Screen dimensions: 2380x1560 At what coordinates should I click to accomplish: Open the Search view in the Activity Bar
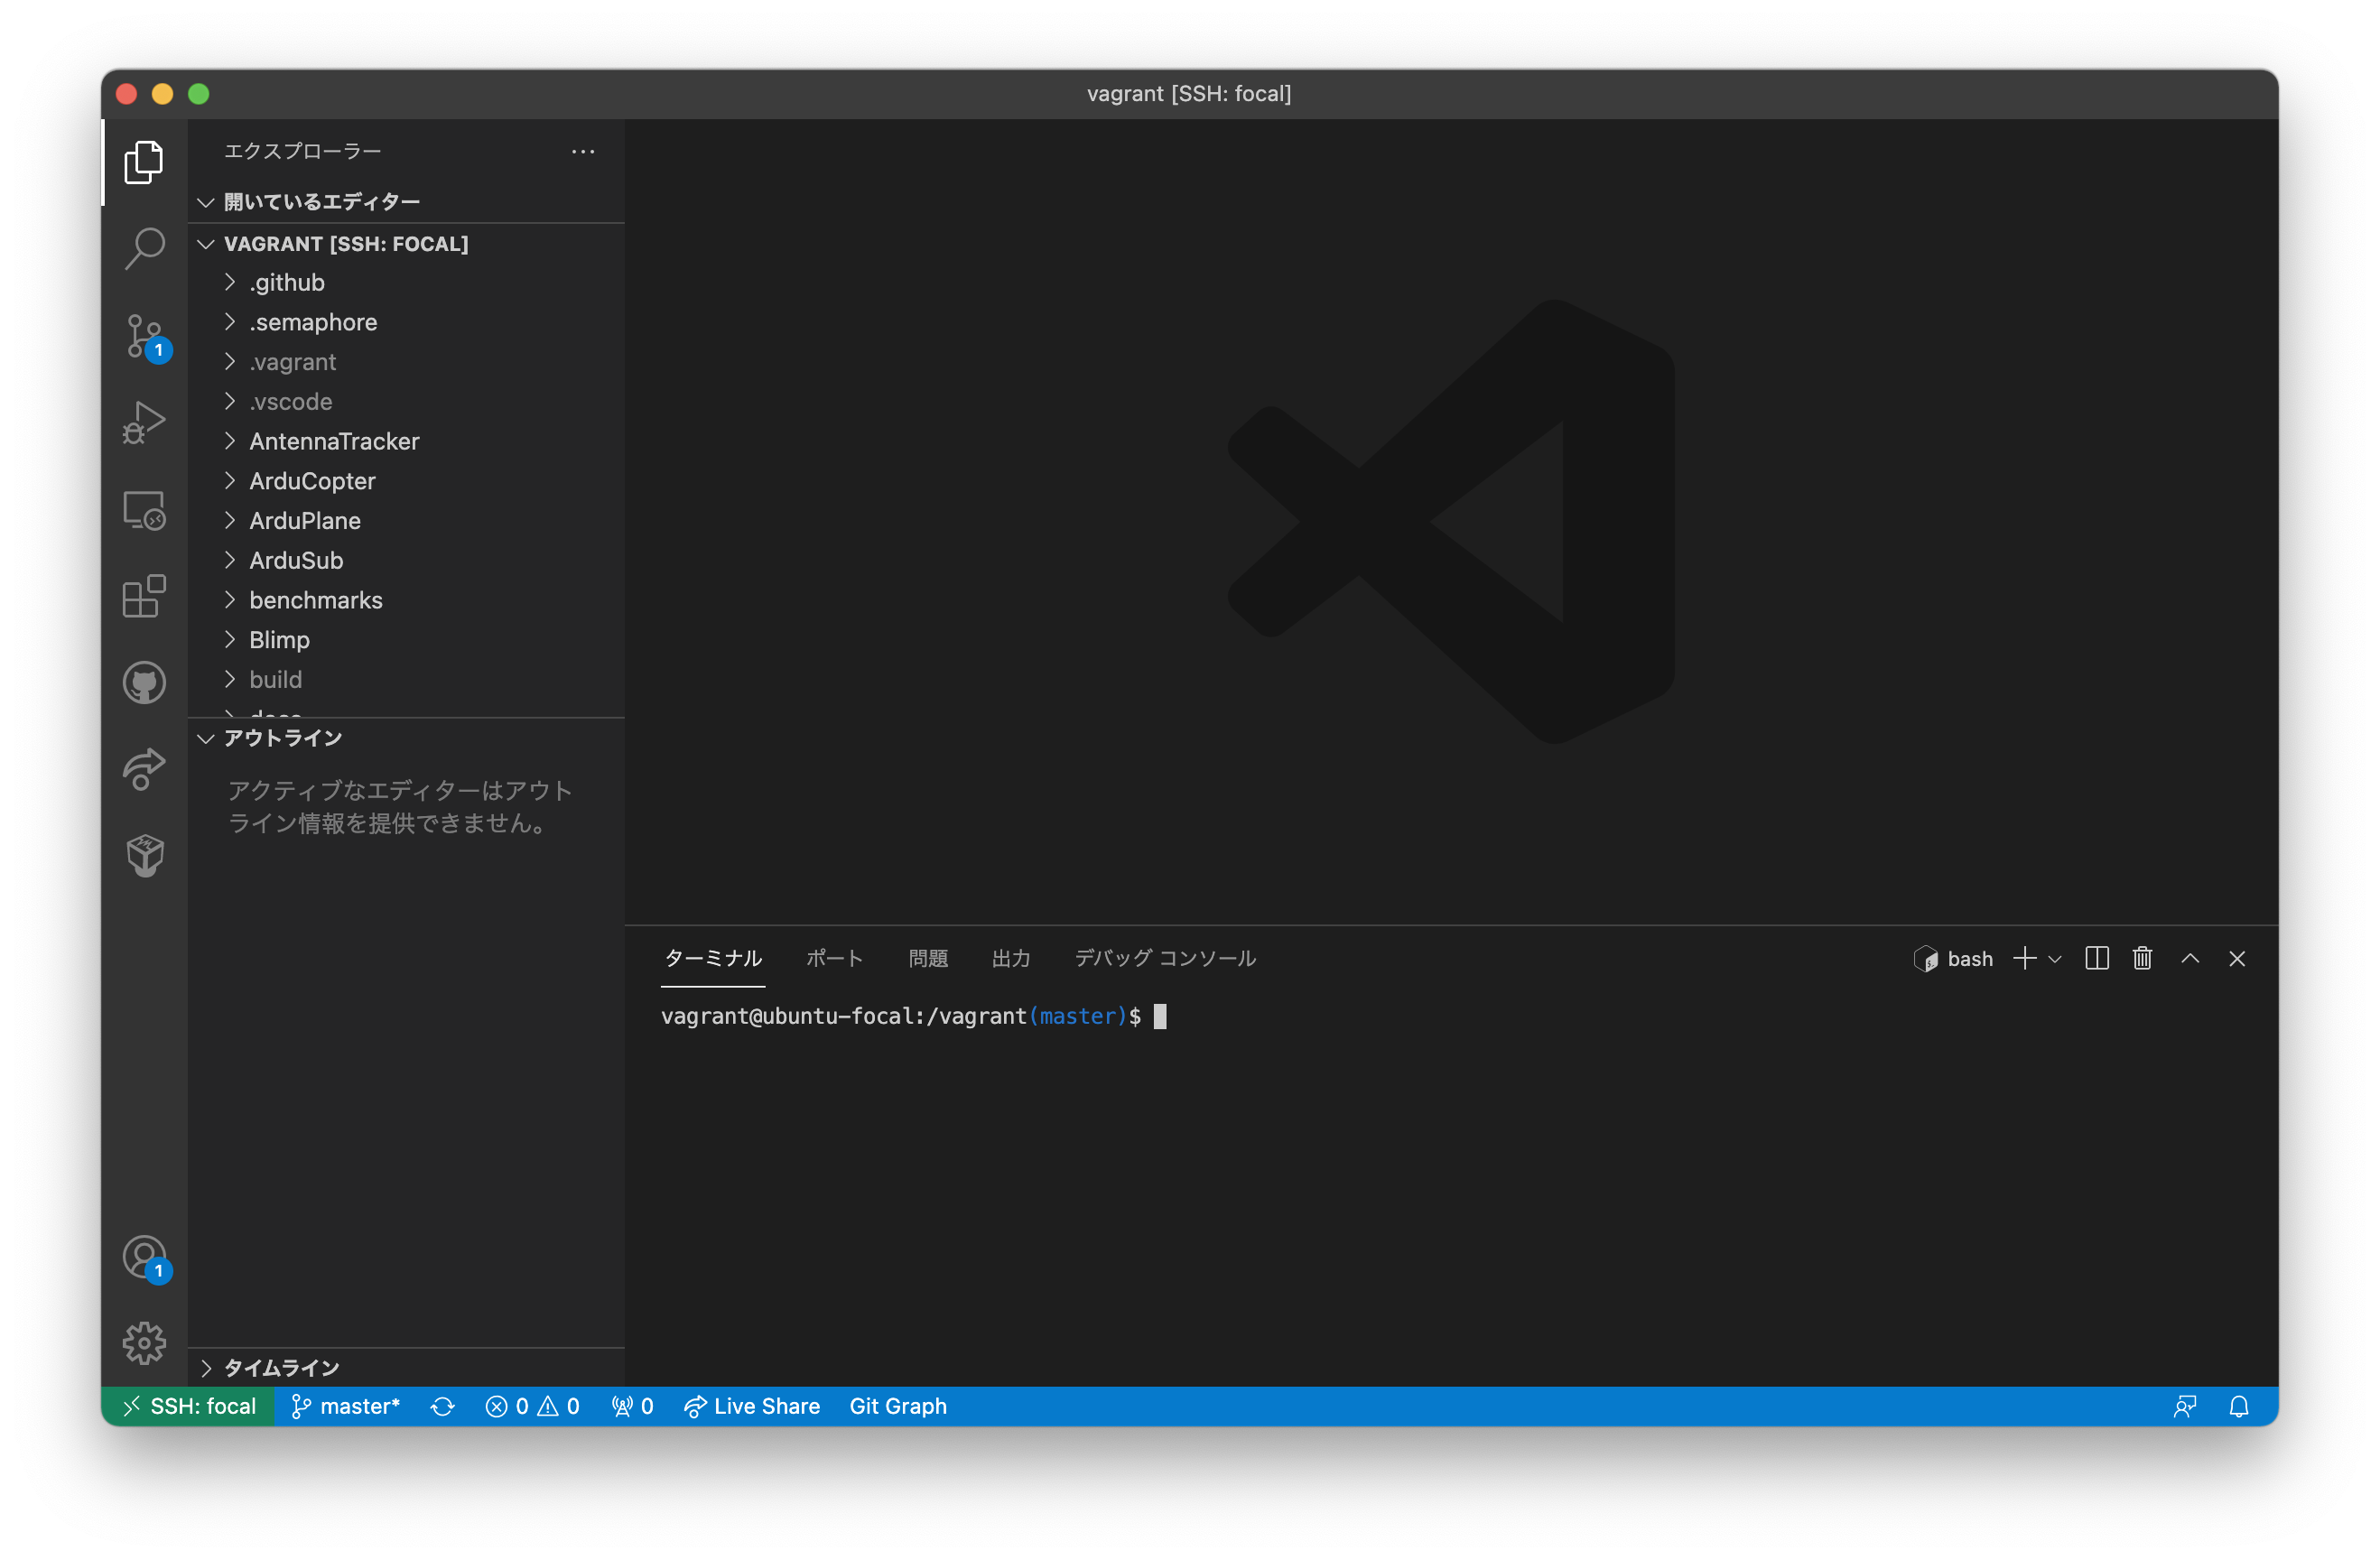coord(145,250)
